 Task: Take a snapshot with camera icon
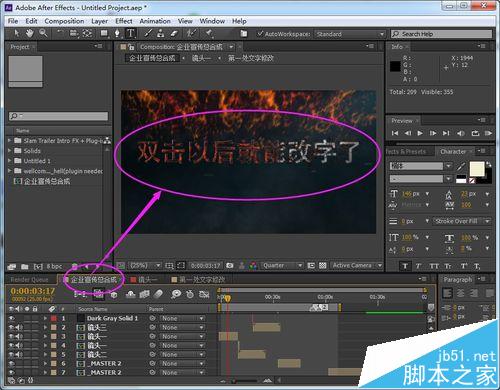coord(230,265)
